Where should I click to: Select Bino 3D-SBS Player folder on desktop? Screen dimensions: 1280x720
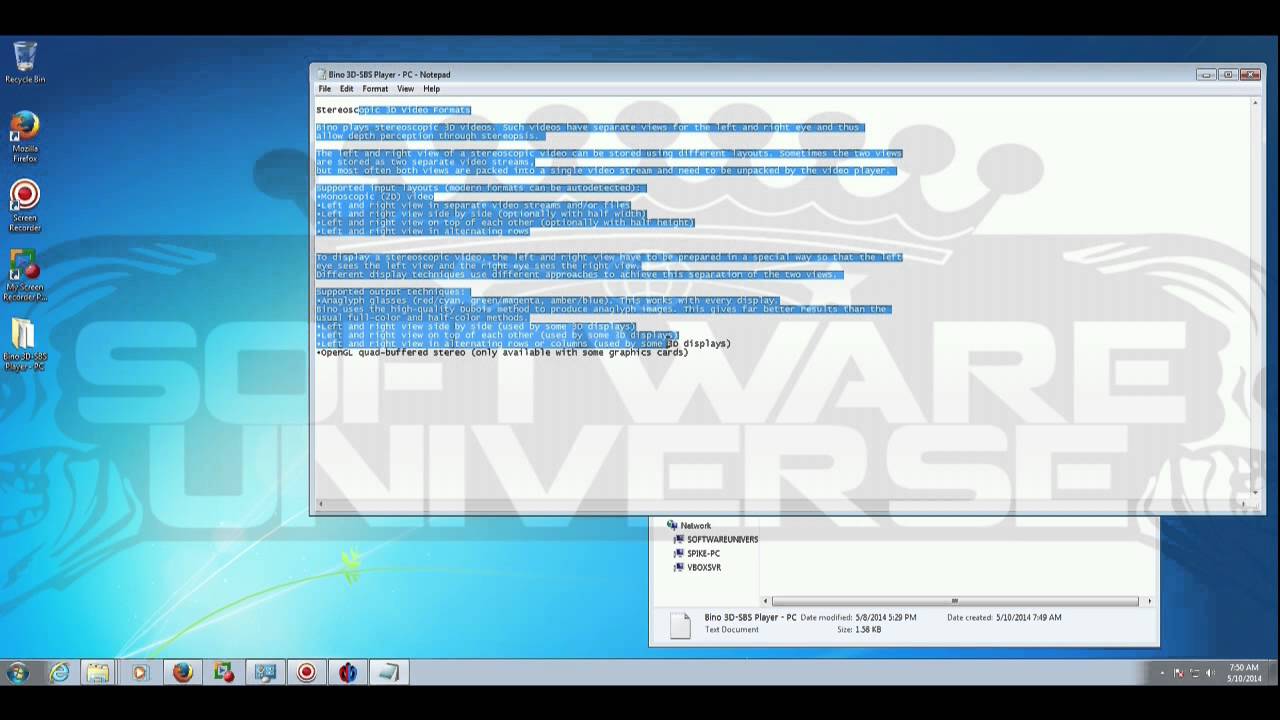25,344
